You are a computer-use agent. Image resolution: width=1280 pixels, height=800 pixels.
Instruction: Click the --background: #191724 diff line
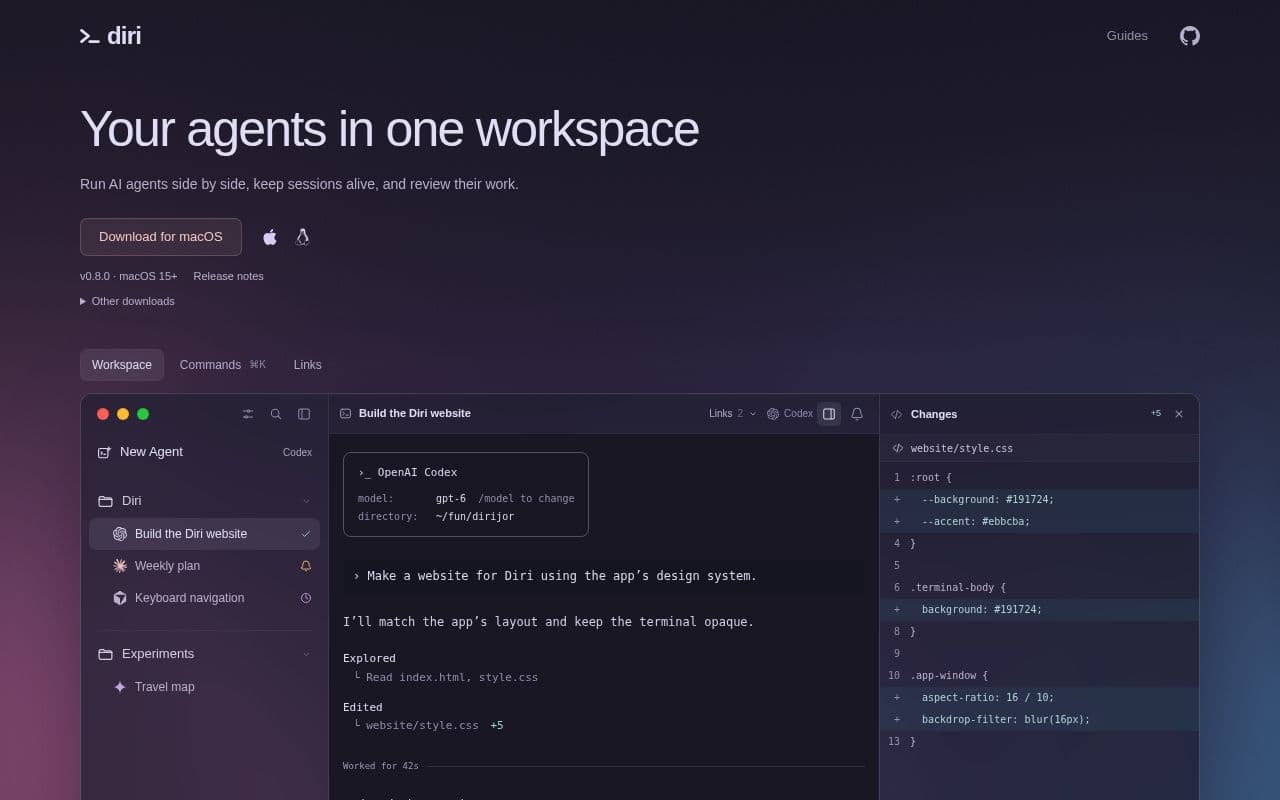click(1039, 499)
